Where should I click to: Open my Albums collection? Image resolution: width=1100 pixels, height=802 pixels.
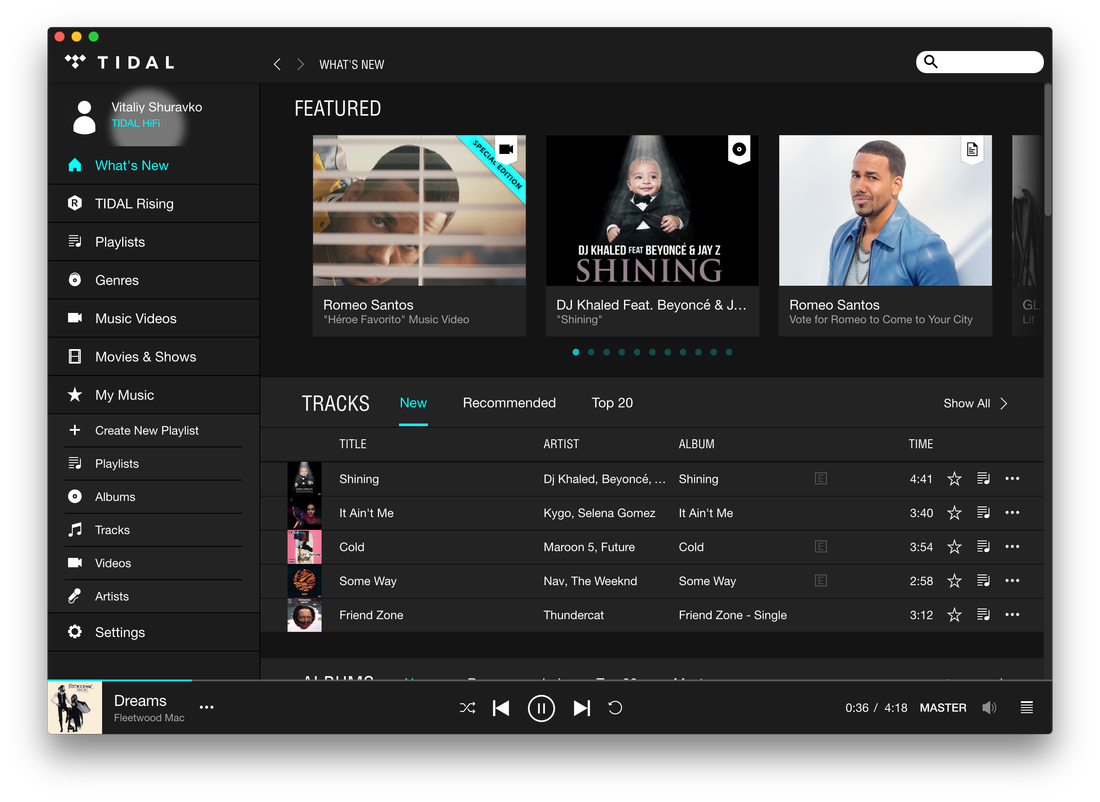pyautogui.click(x=154, y=497)
